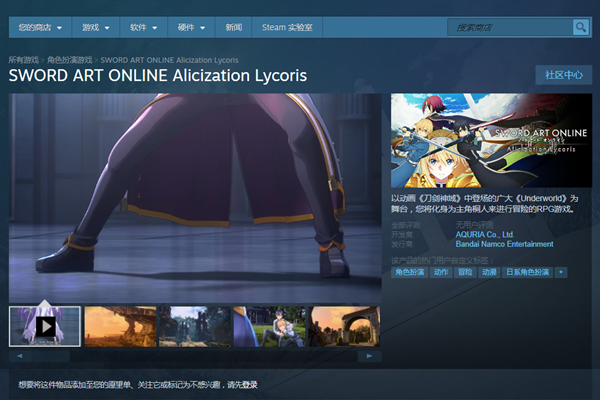The height and width of the screenshot is (400, 600).
Task: View the ruined castle screenshot thumbnail
Action: 195,327
